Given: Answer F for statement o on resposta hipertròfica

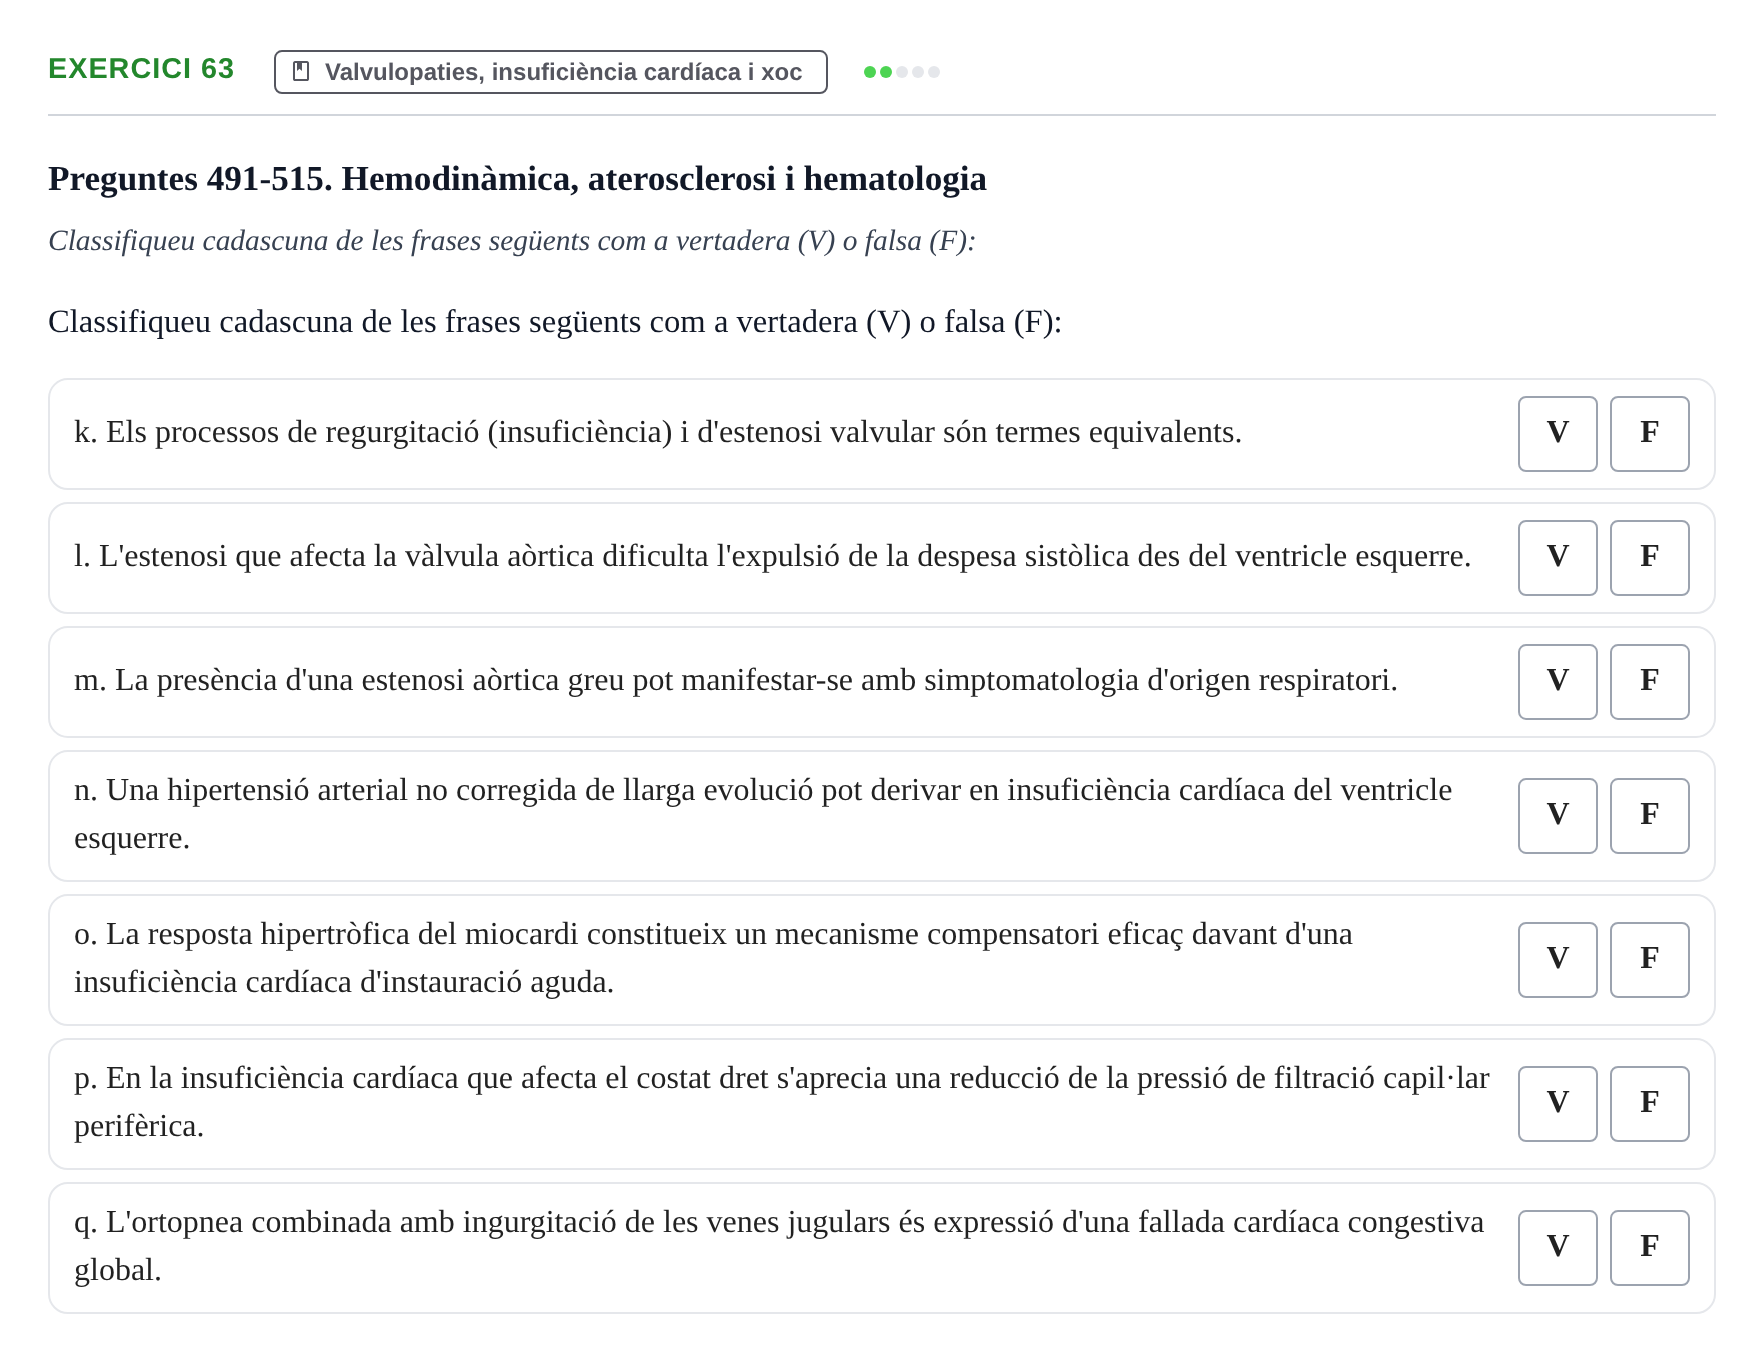Looking at the screenshot, I should tap(1649, 959).
